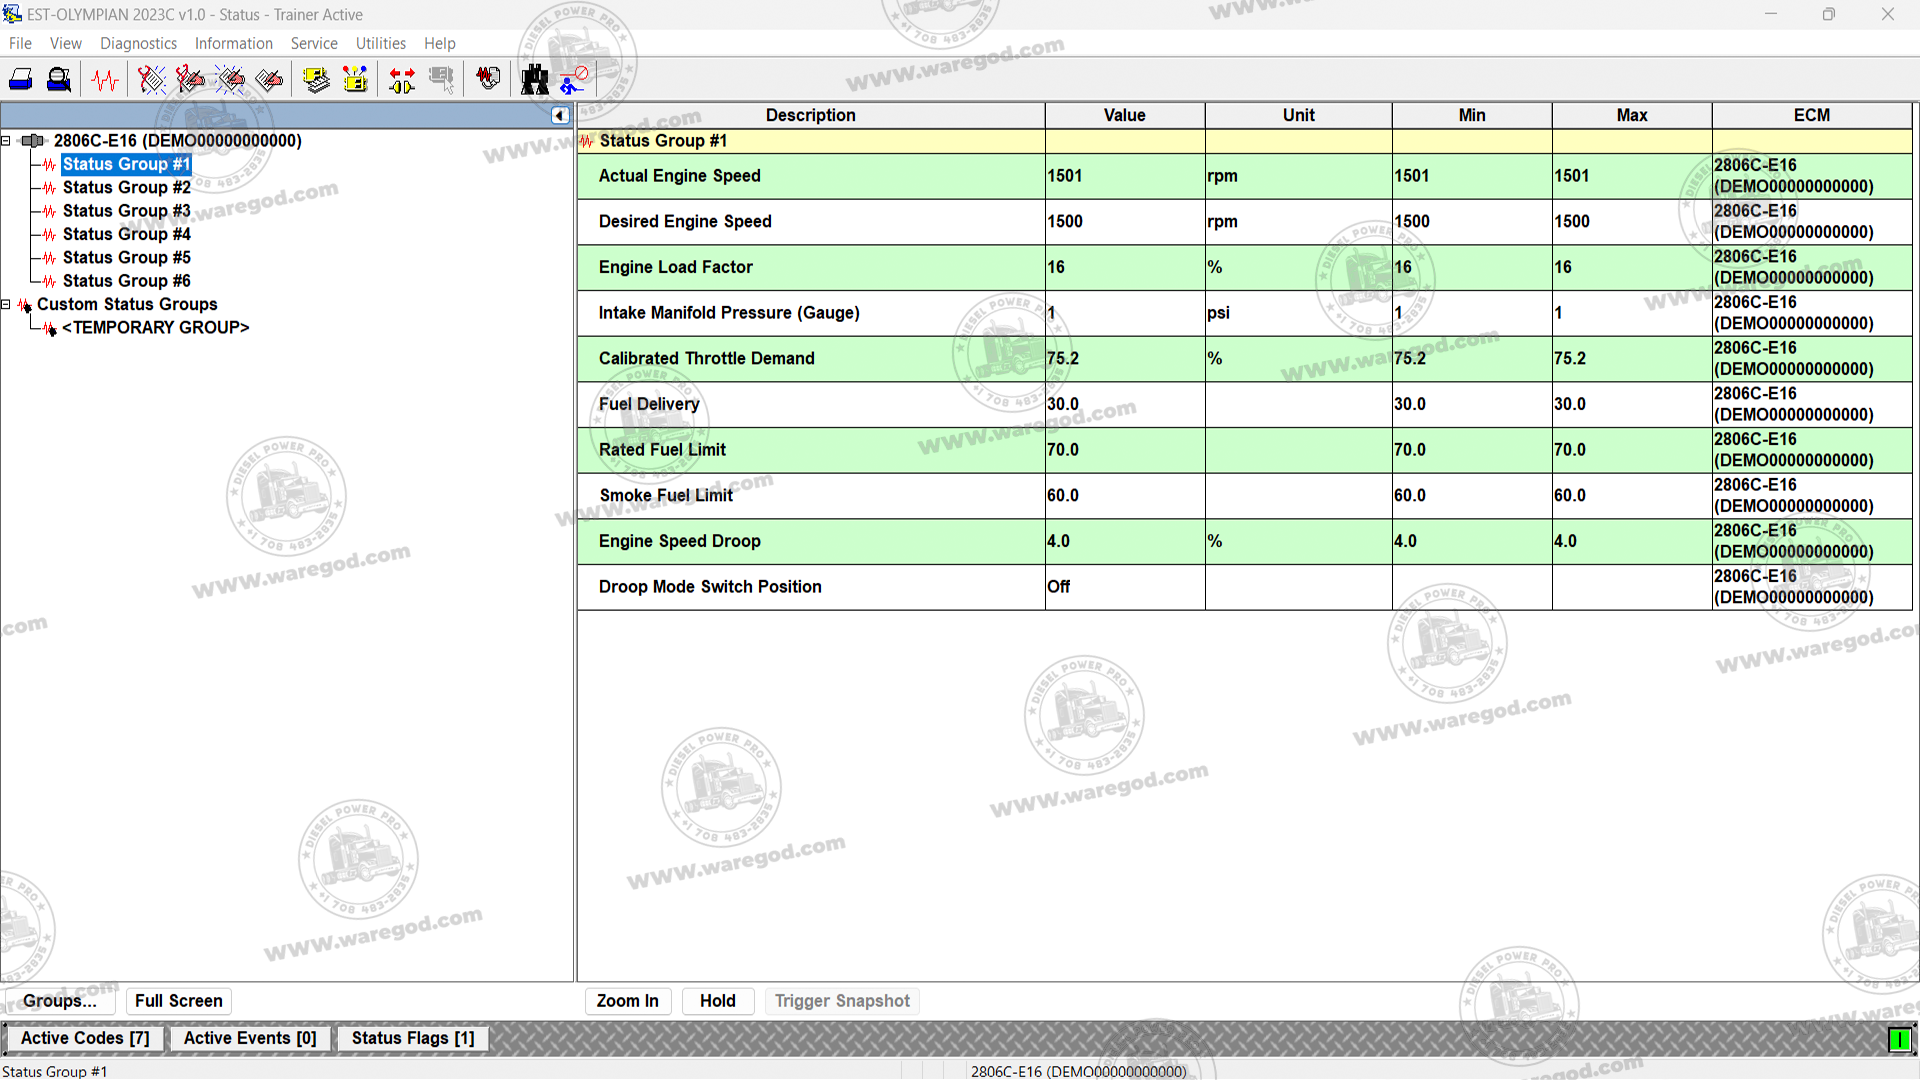The width and height of the screenshot is (1920, 1080).
Task: Toggle the Hold button
Action: pyautogui.click(x=717, y=1001)
